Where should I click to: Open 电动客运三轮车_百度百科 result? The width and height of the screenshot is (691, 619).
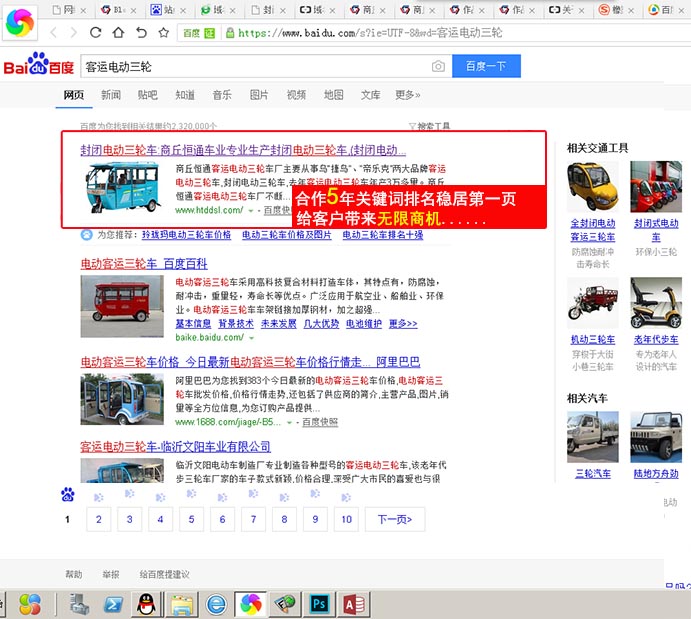pos(144,264)
